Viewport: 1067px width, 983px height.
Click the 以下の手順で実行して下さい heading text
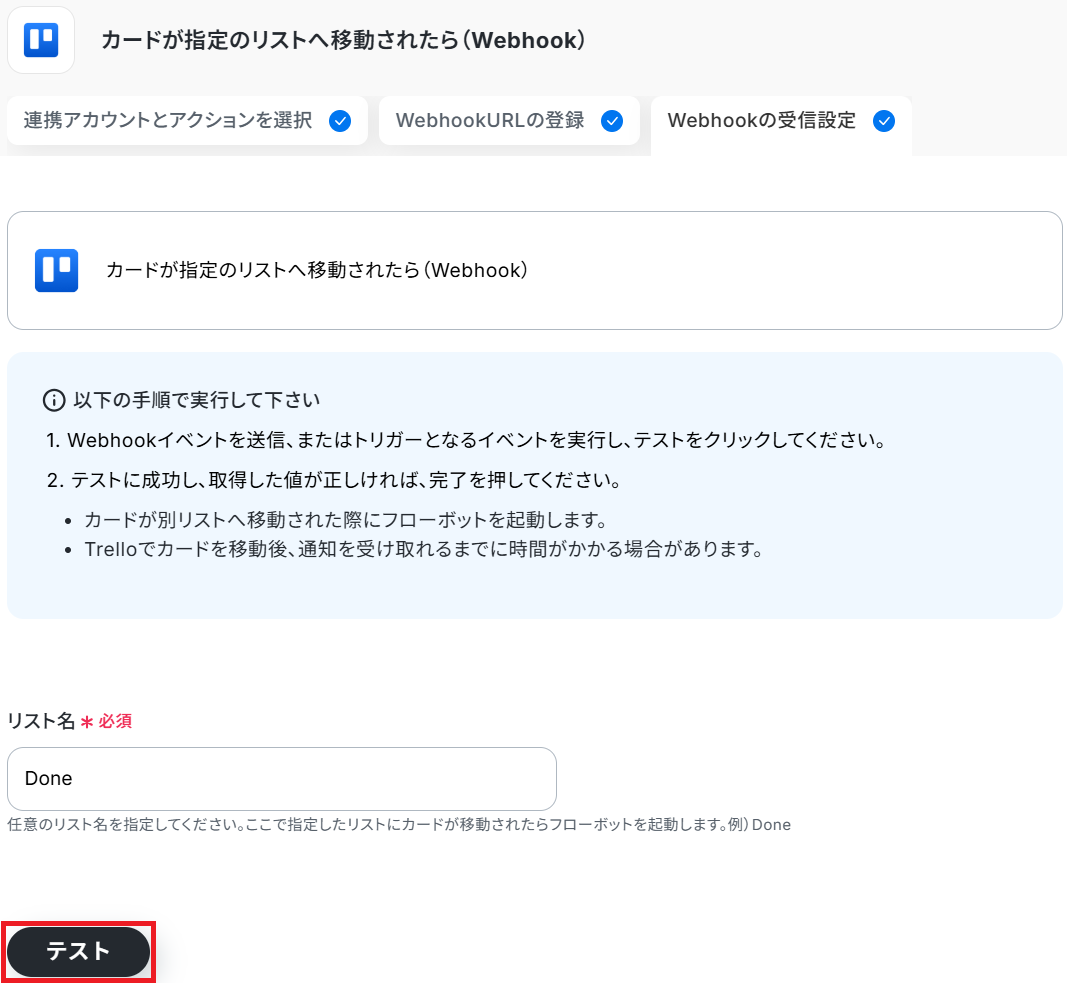pos(197,400)
